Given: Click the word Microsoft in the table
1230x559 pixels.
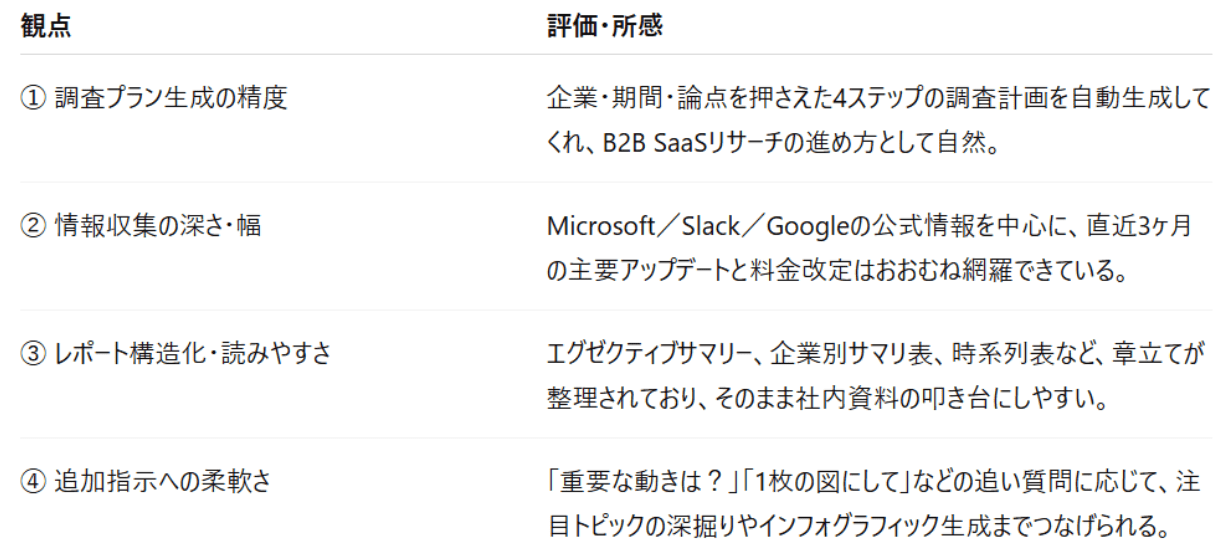Looking at the screenshot, I should pos(594,227).
